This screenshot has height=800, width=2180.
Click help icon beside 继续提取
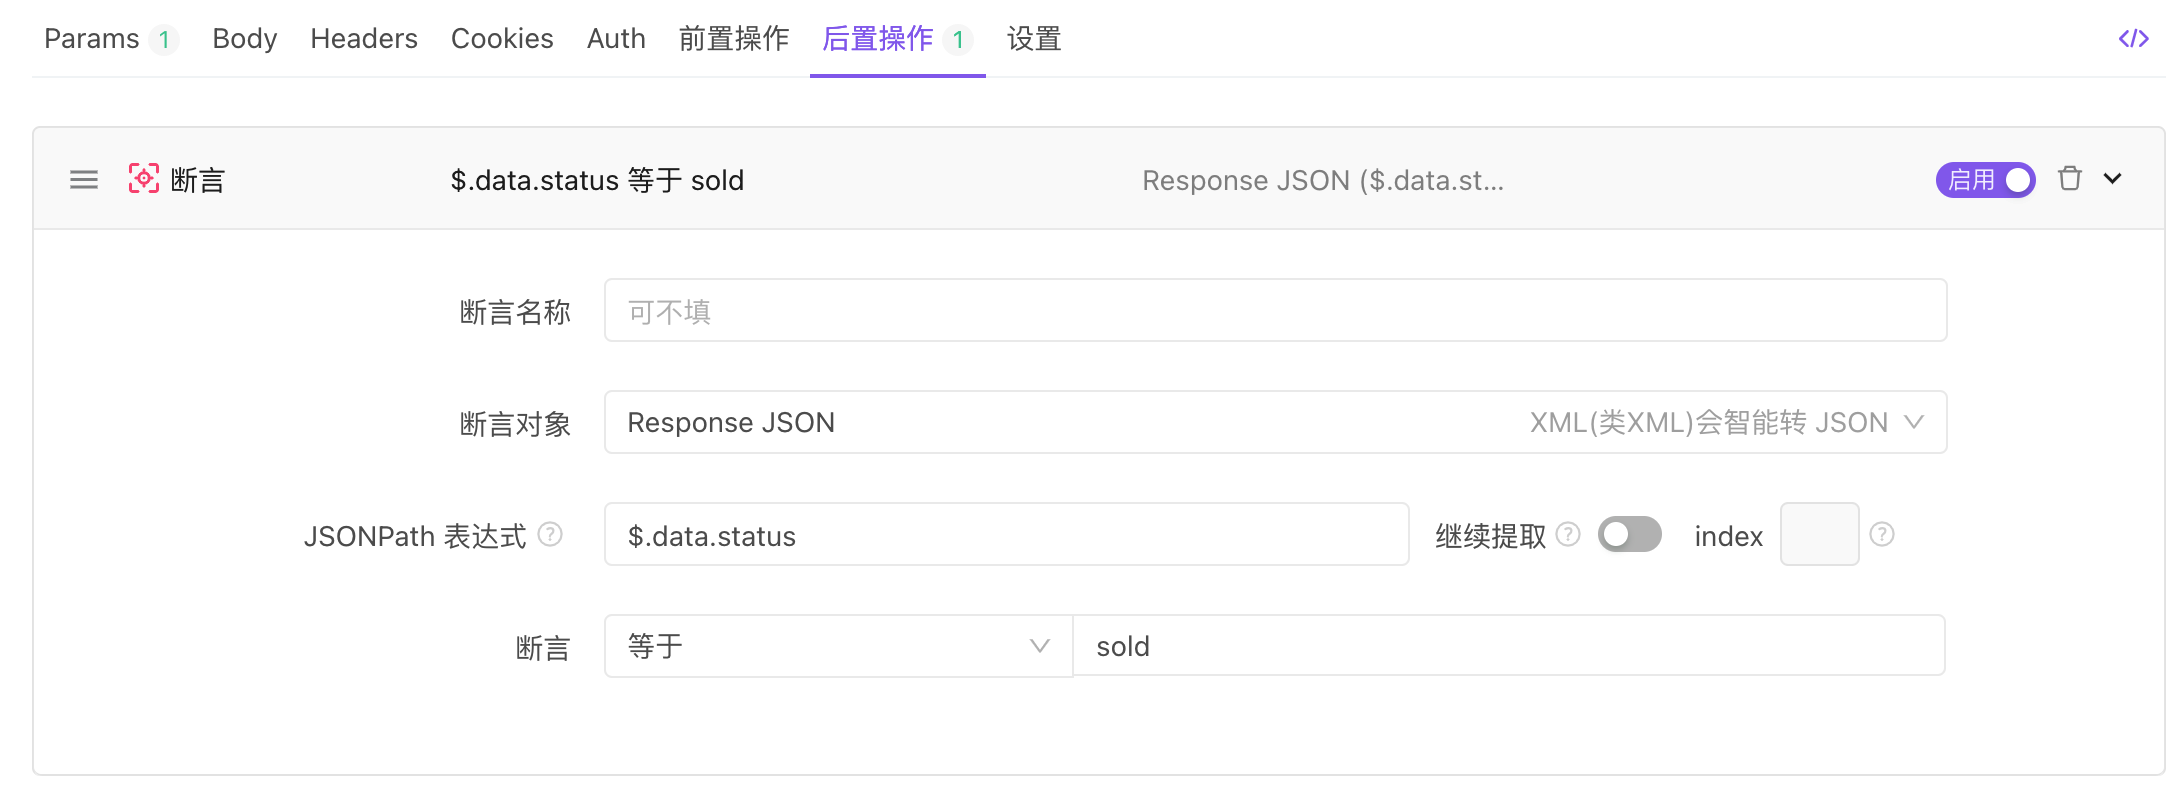[x=1568, y=535]
